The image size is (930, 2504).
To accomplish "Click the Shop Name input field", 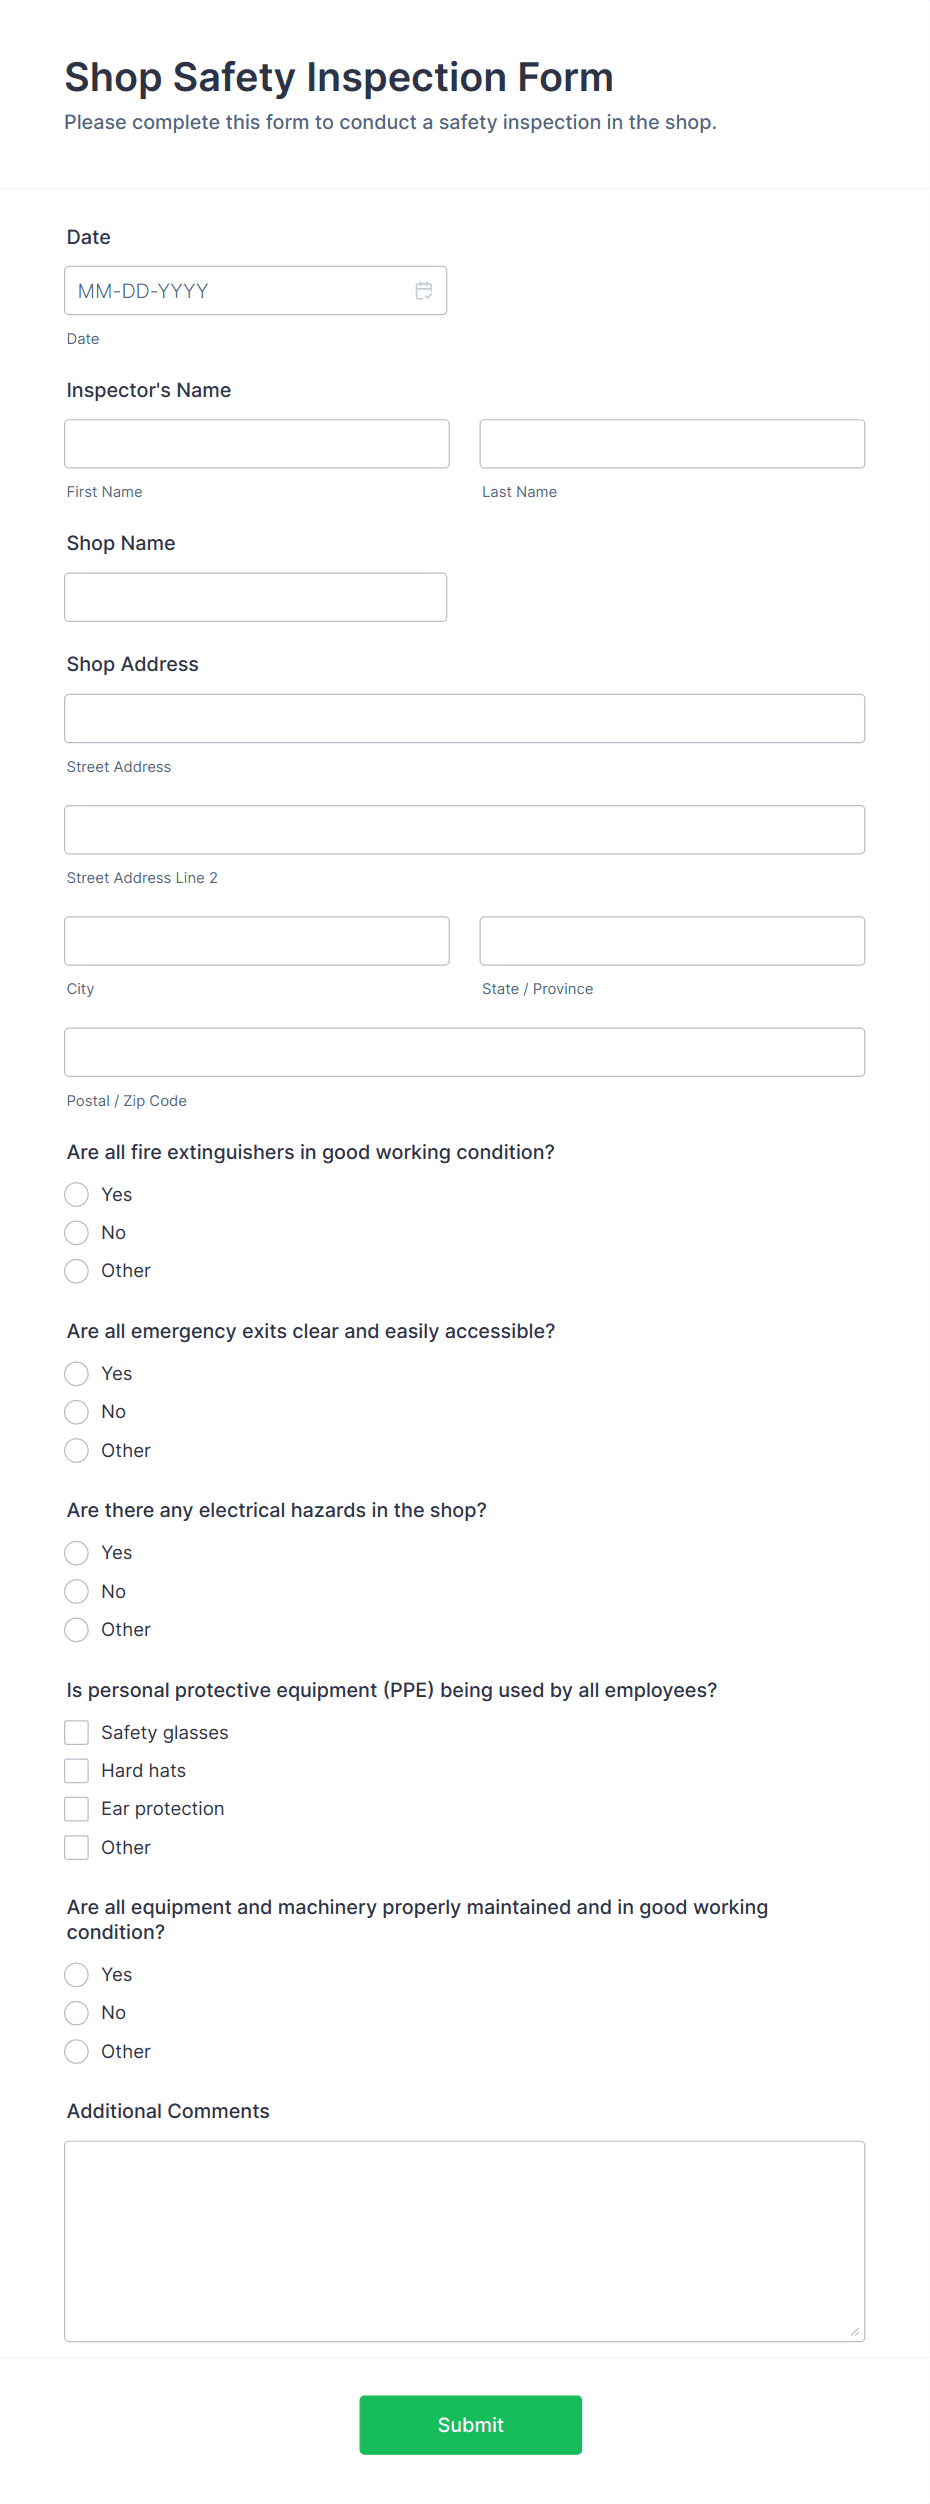I will click(256, 596).
